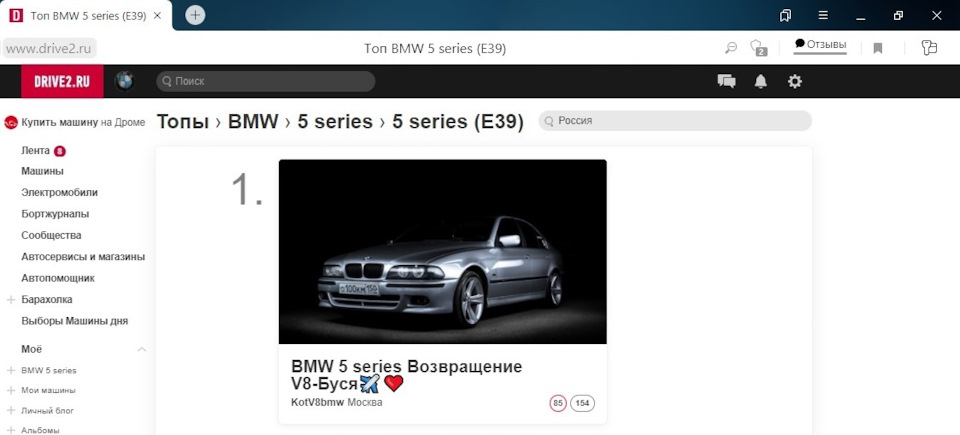
Task: Open the browser hamburger menu
Action: click(x=823, y=15)
